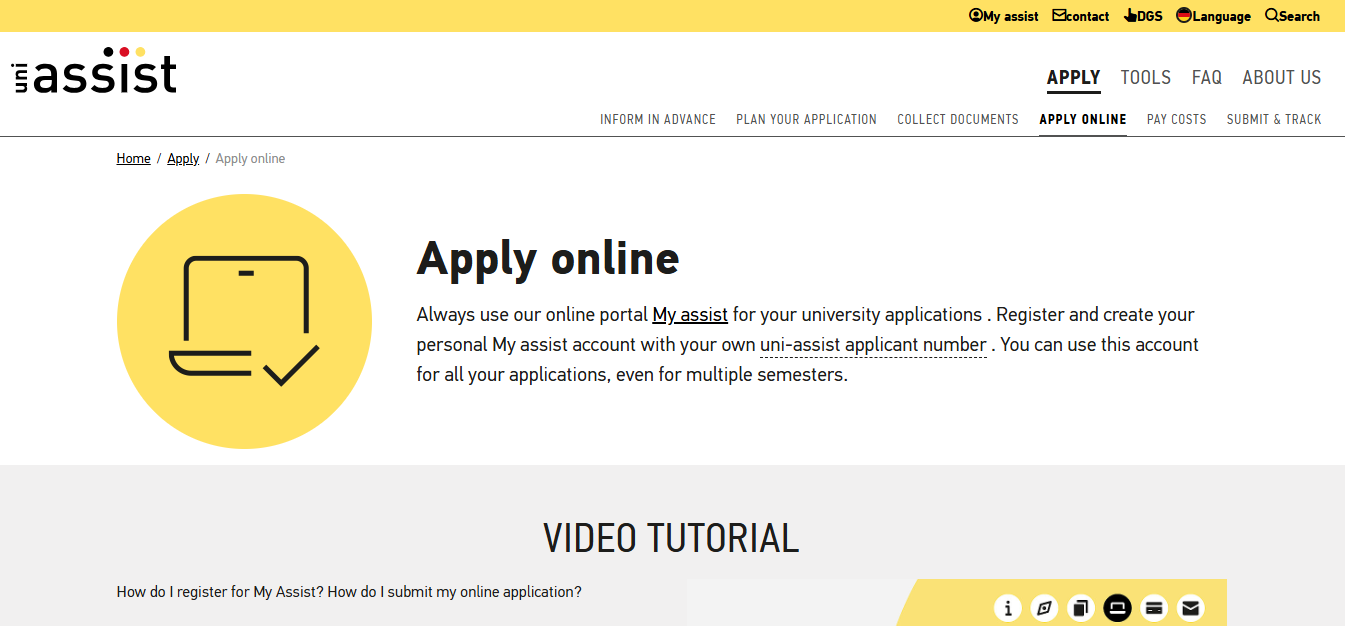Screen dimensions: 1345x626
Task: Click the large laptop checkmark illustration
Action: (244, 321)
